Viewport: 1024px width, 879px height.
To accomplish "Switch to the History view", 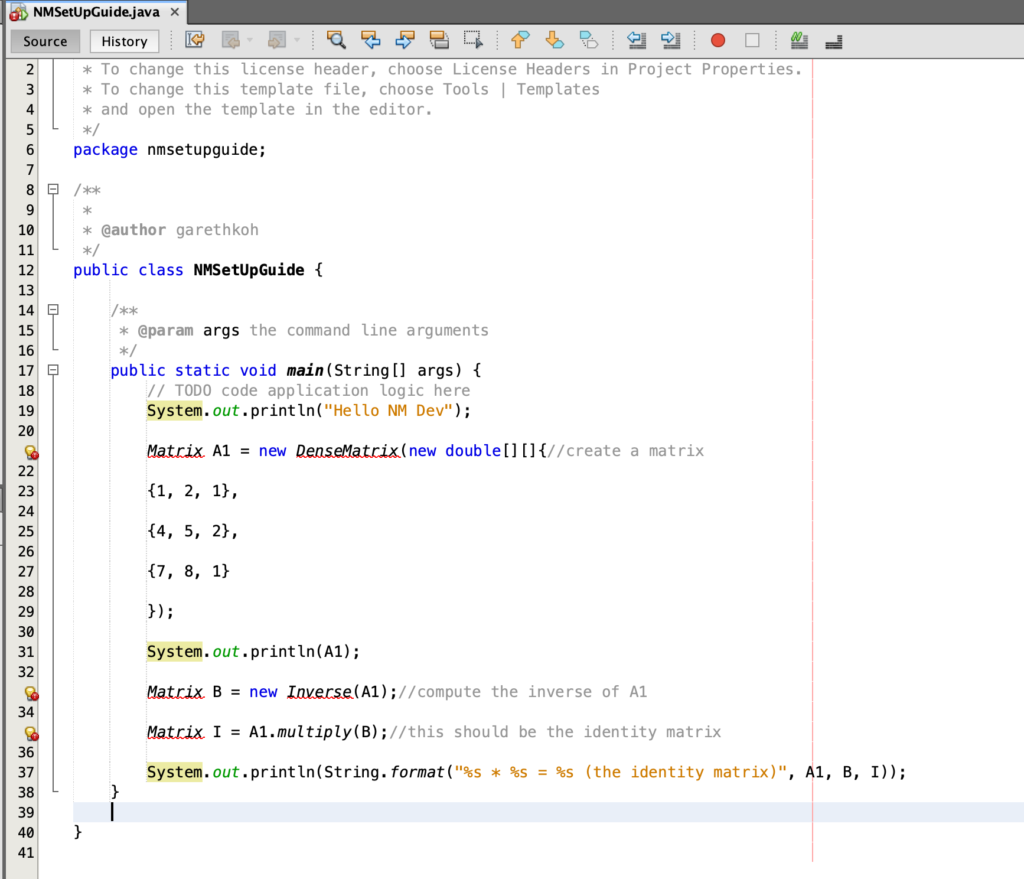I will (x=123, y=41).
